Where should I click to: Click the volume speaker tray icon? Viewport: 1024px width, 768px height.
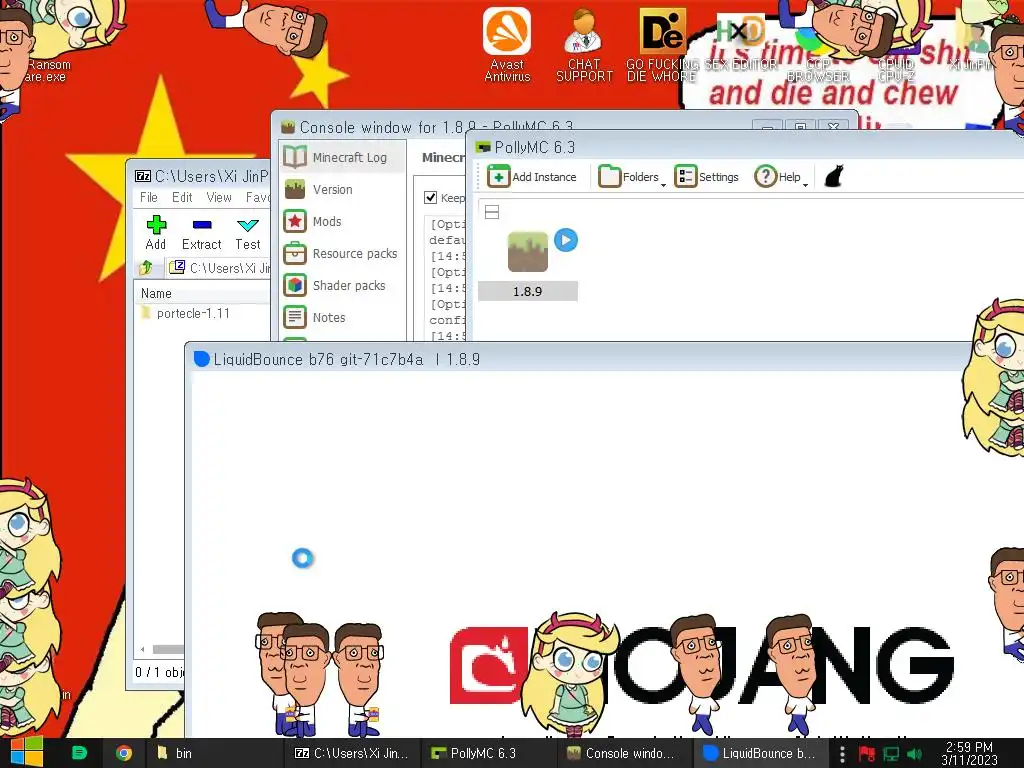(x=914, y=754)
